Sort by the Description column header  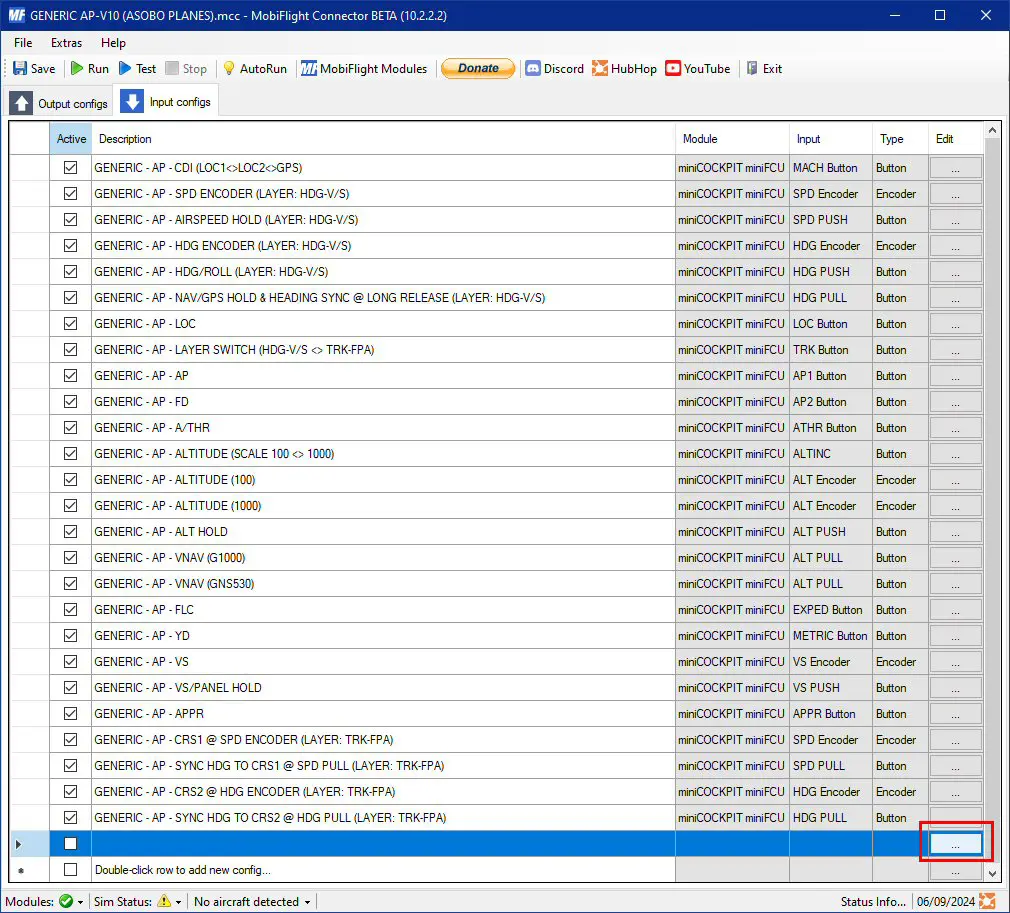[x=383, y=139]
